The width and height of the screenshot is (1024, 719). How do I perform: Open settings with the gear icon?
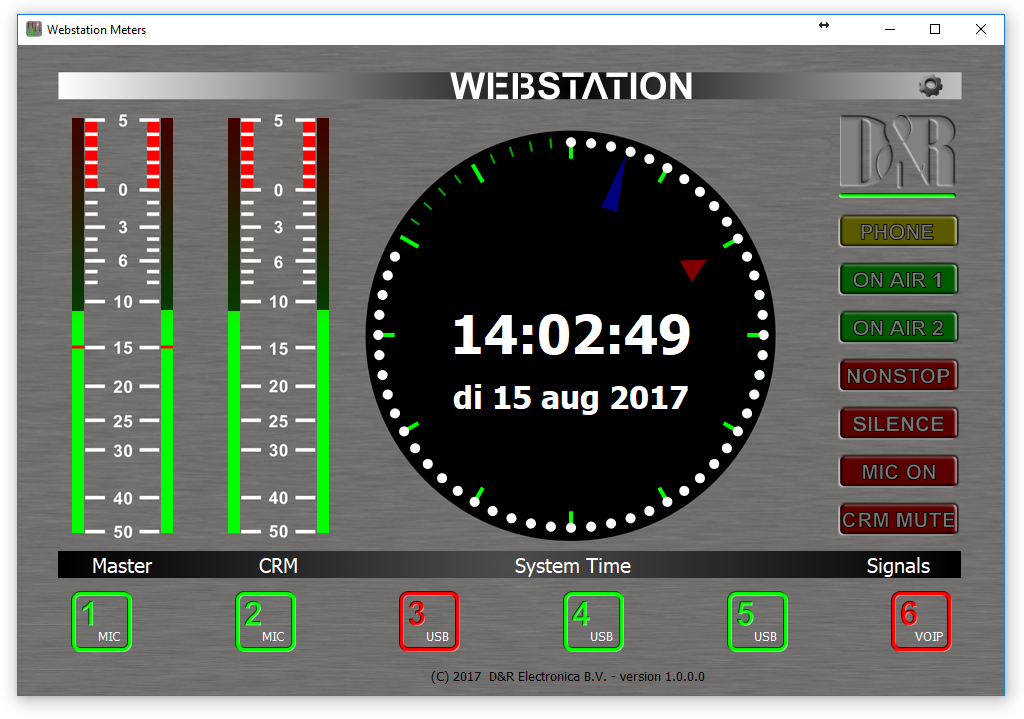pyautogui.click(x=931, y=86)
